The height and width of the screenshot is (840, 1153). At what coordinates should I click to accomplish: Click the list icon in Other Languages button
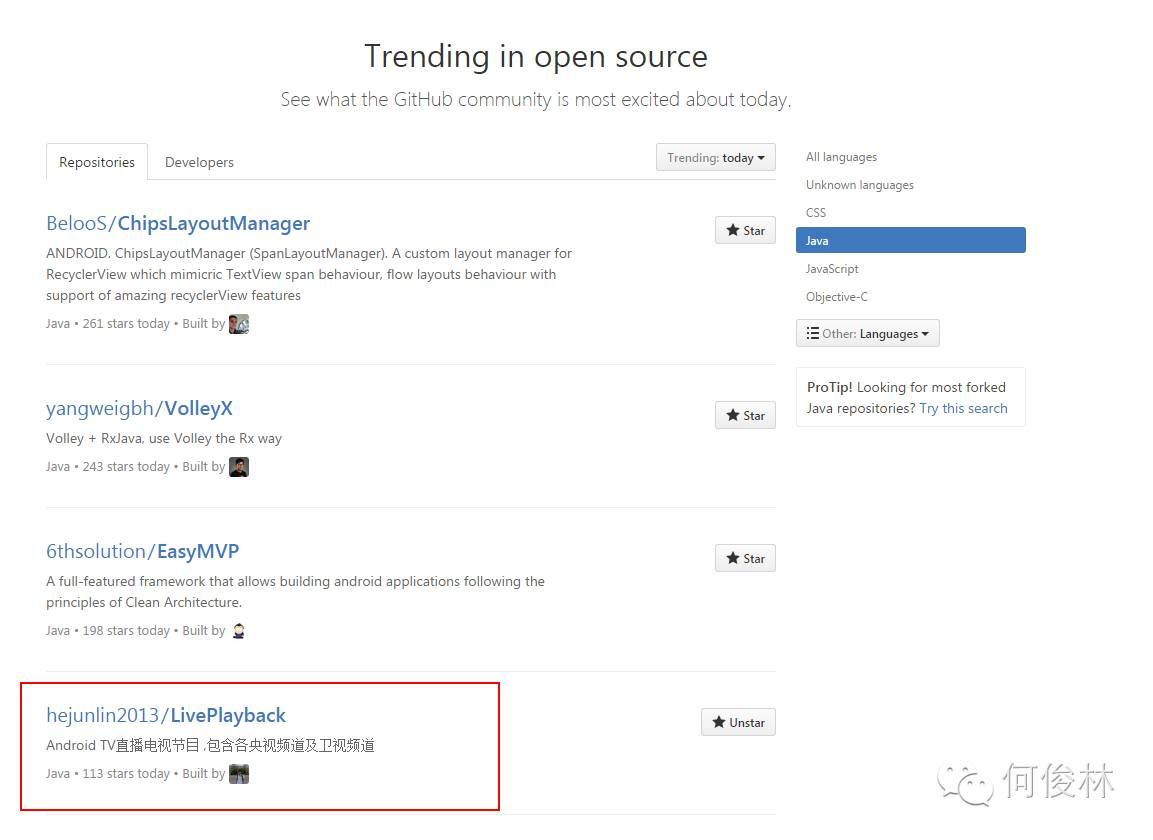(813, 333)
